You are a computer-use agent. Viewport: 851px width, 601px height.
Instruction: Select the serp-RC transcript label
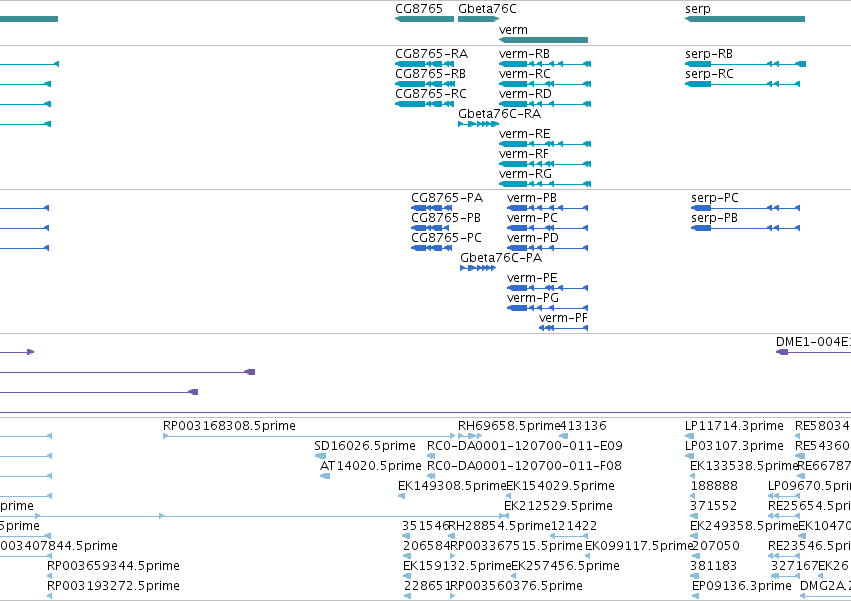[x=709, y=74]
